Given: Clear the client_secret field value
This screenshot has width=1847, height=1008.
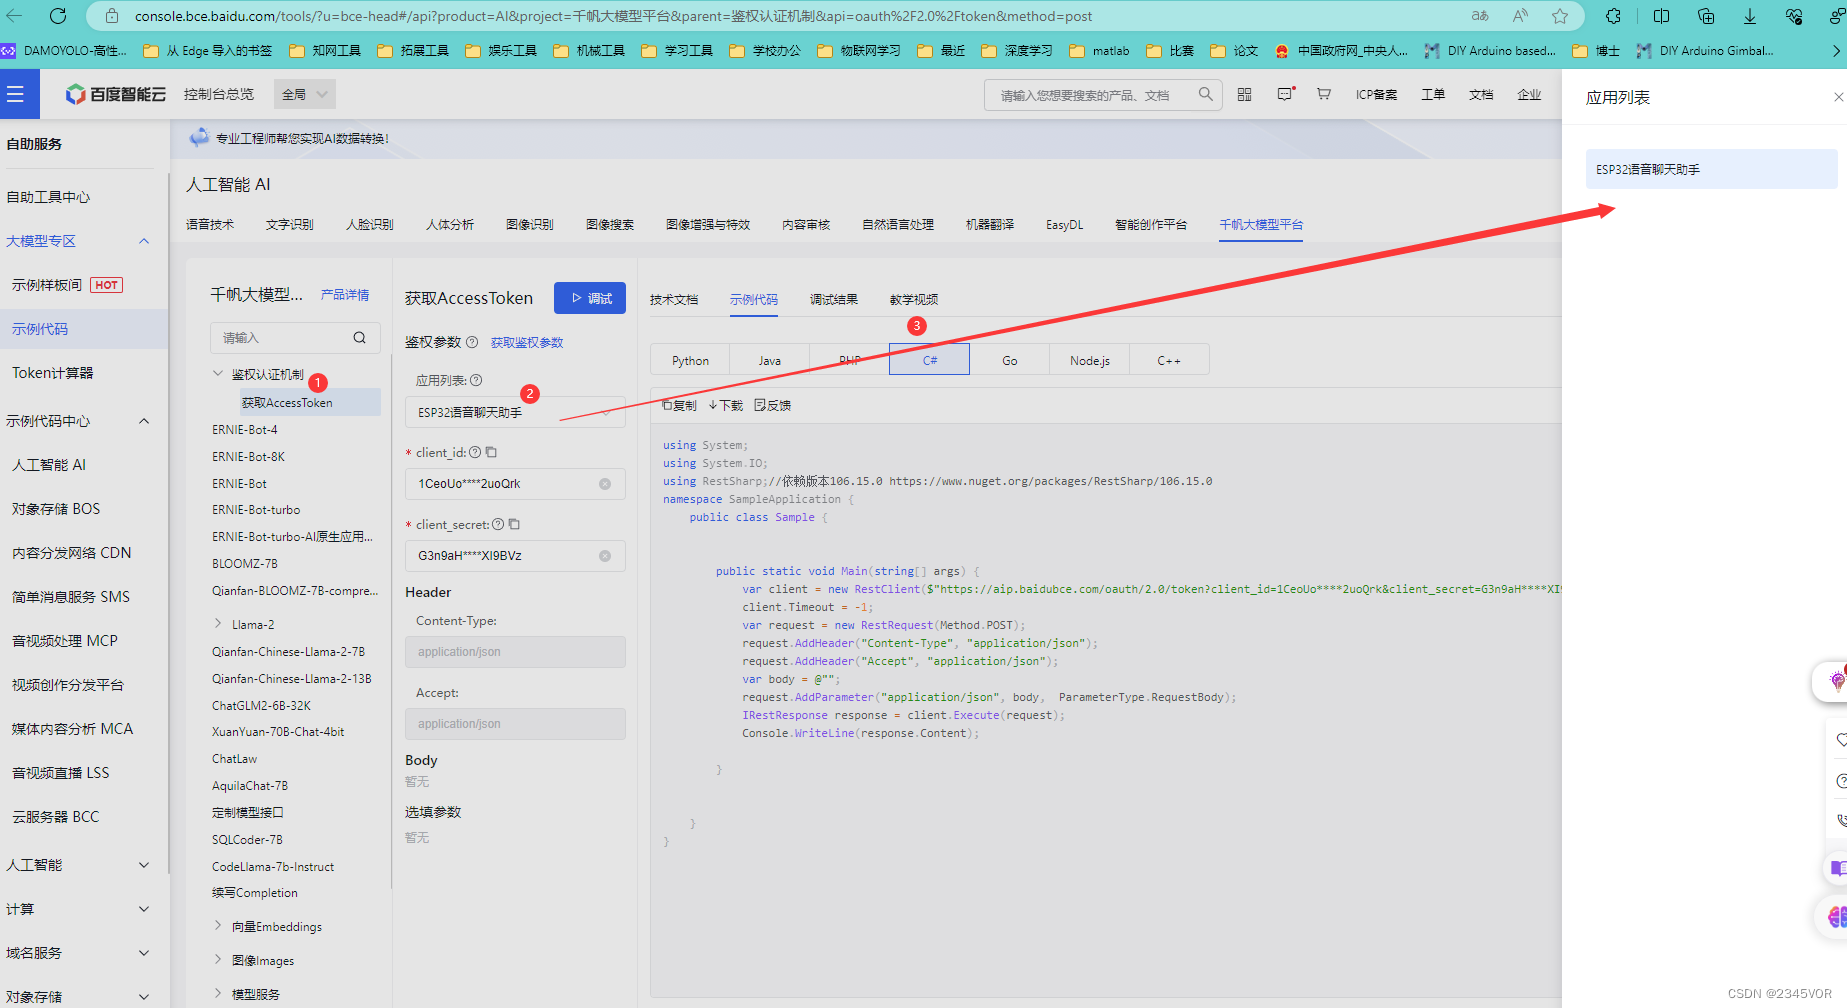Looking at the screenshot, I should (605, 556).
